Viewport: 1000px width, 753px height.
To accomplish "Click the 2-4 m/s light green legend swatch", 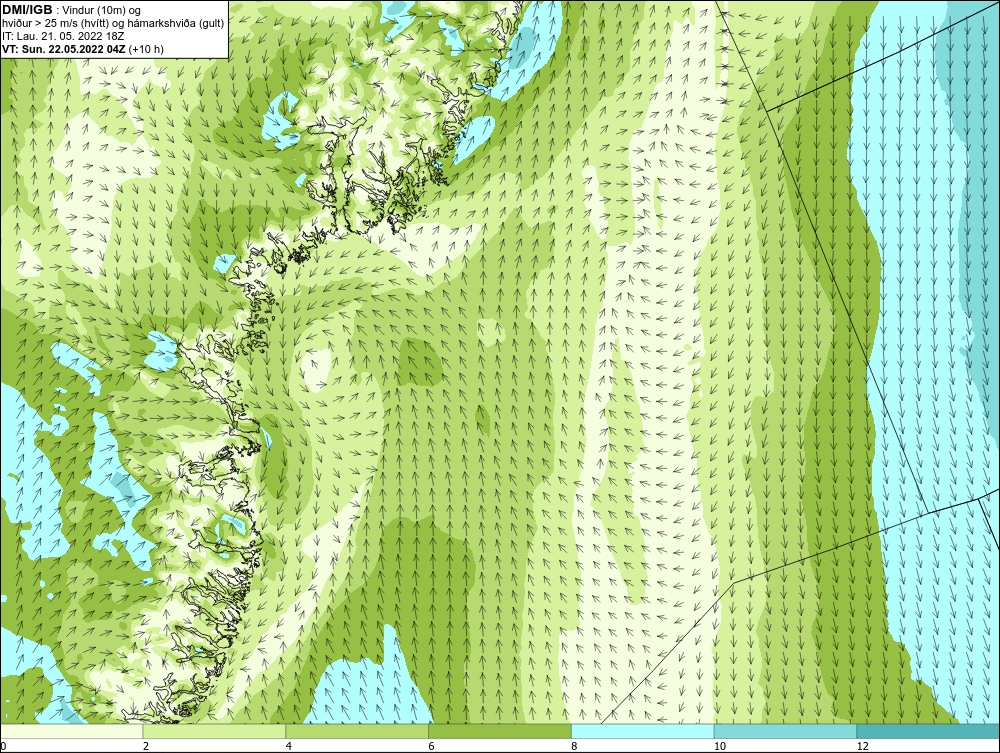I will (214, 731).
